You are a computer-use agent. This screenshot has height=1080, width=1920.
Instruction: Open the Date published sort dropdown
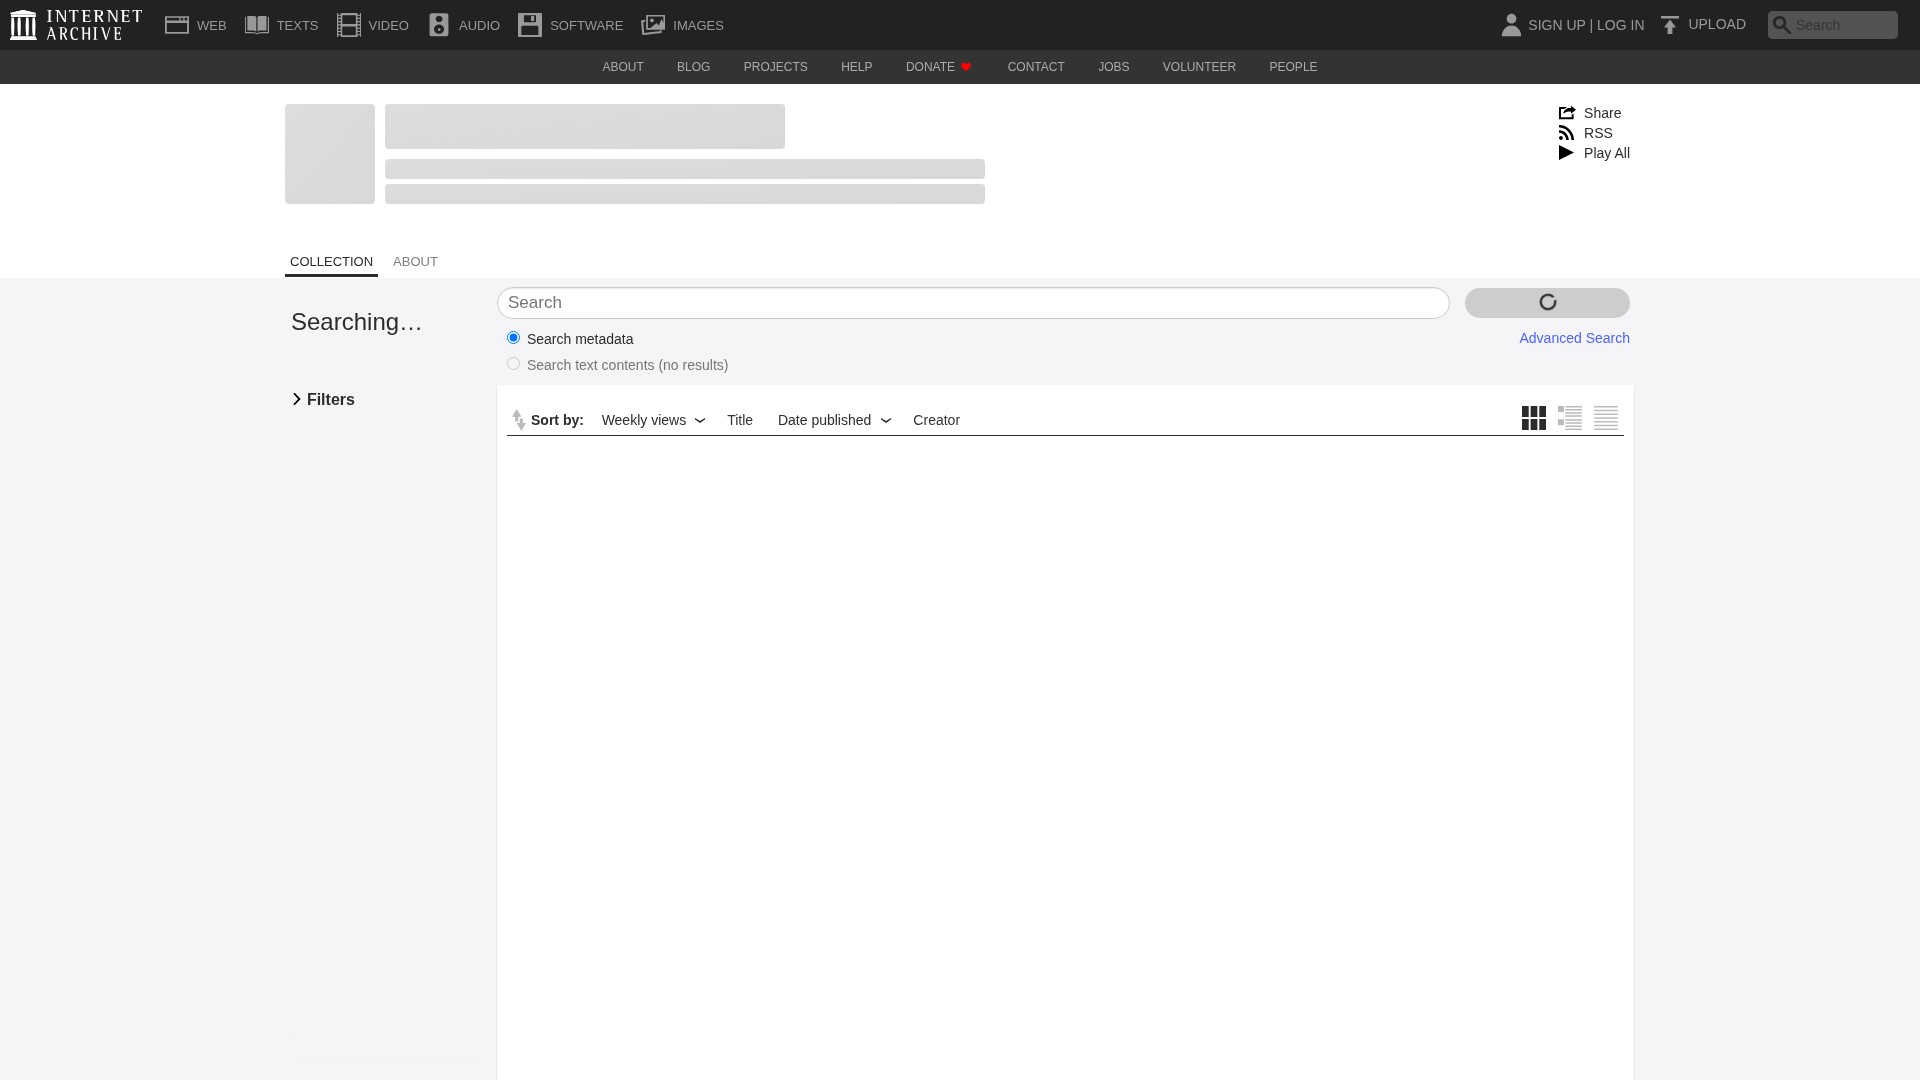[x=833, y=420]
